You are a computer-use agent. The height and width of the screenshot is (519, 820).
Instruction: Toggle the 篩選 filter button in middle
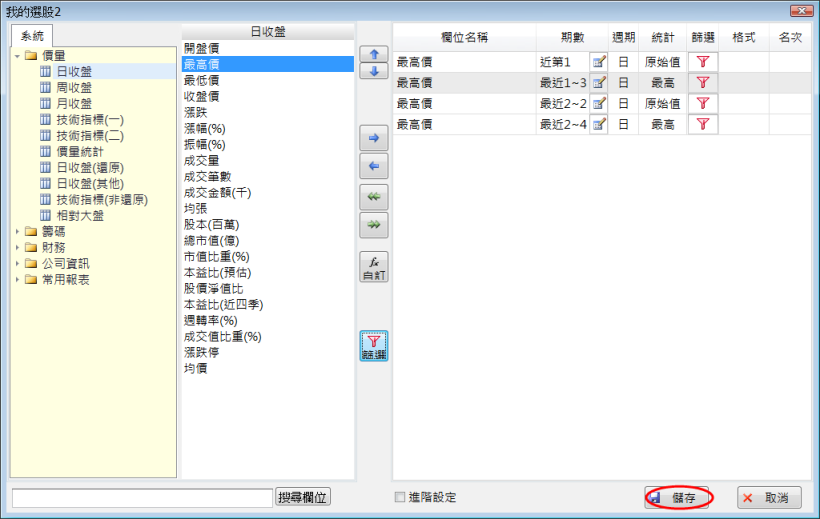373,346
